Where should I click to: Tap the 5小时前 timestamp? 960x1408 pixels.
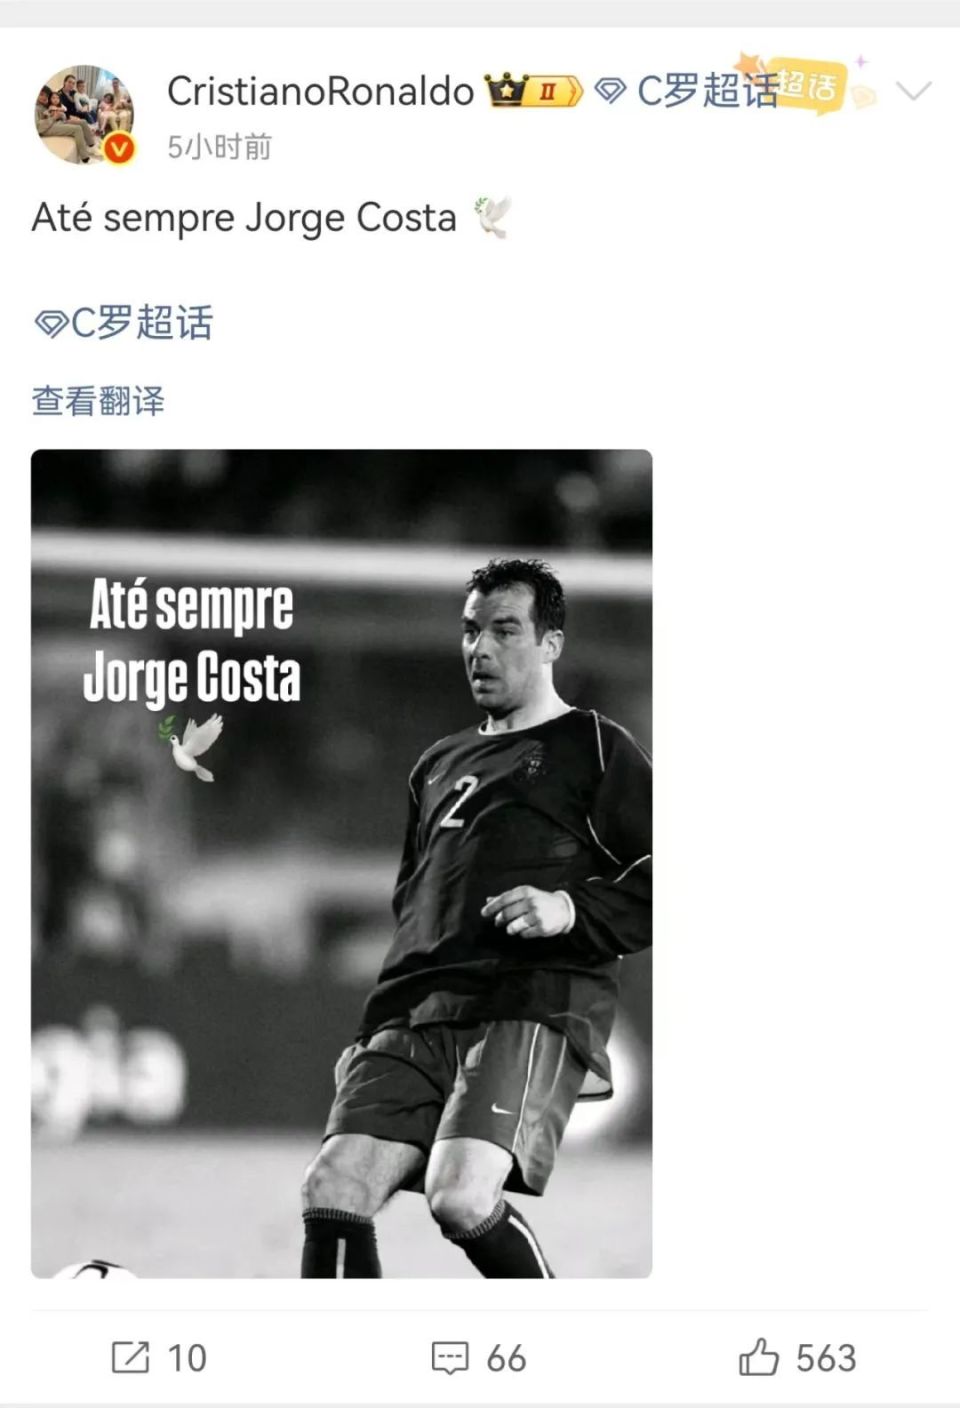tap(219, 147)
